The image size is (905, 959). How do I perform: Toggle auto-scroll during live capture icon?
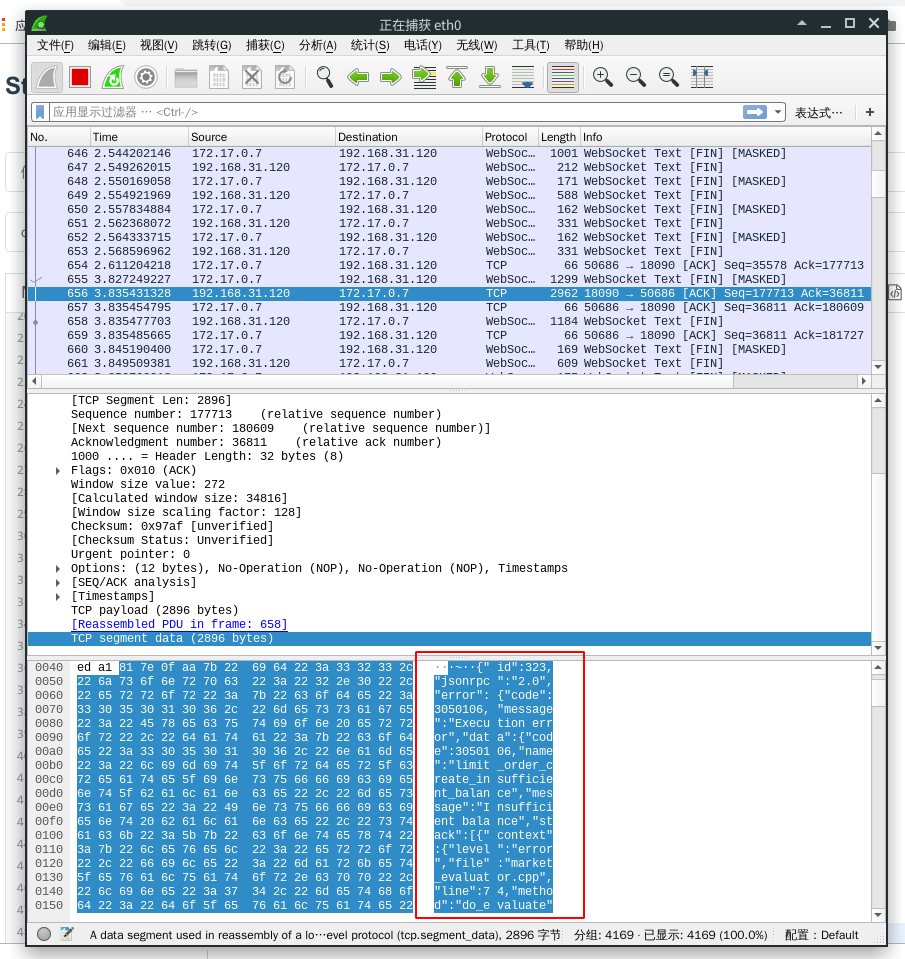tap(523, 78)
